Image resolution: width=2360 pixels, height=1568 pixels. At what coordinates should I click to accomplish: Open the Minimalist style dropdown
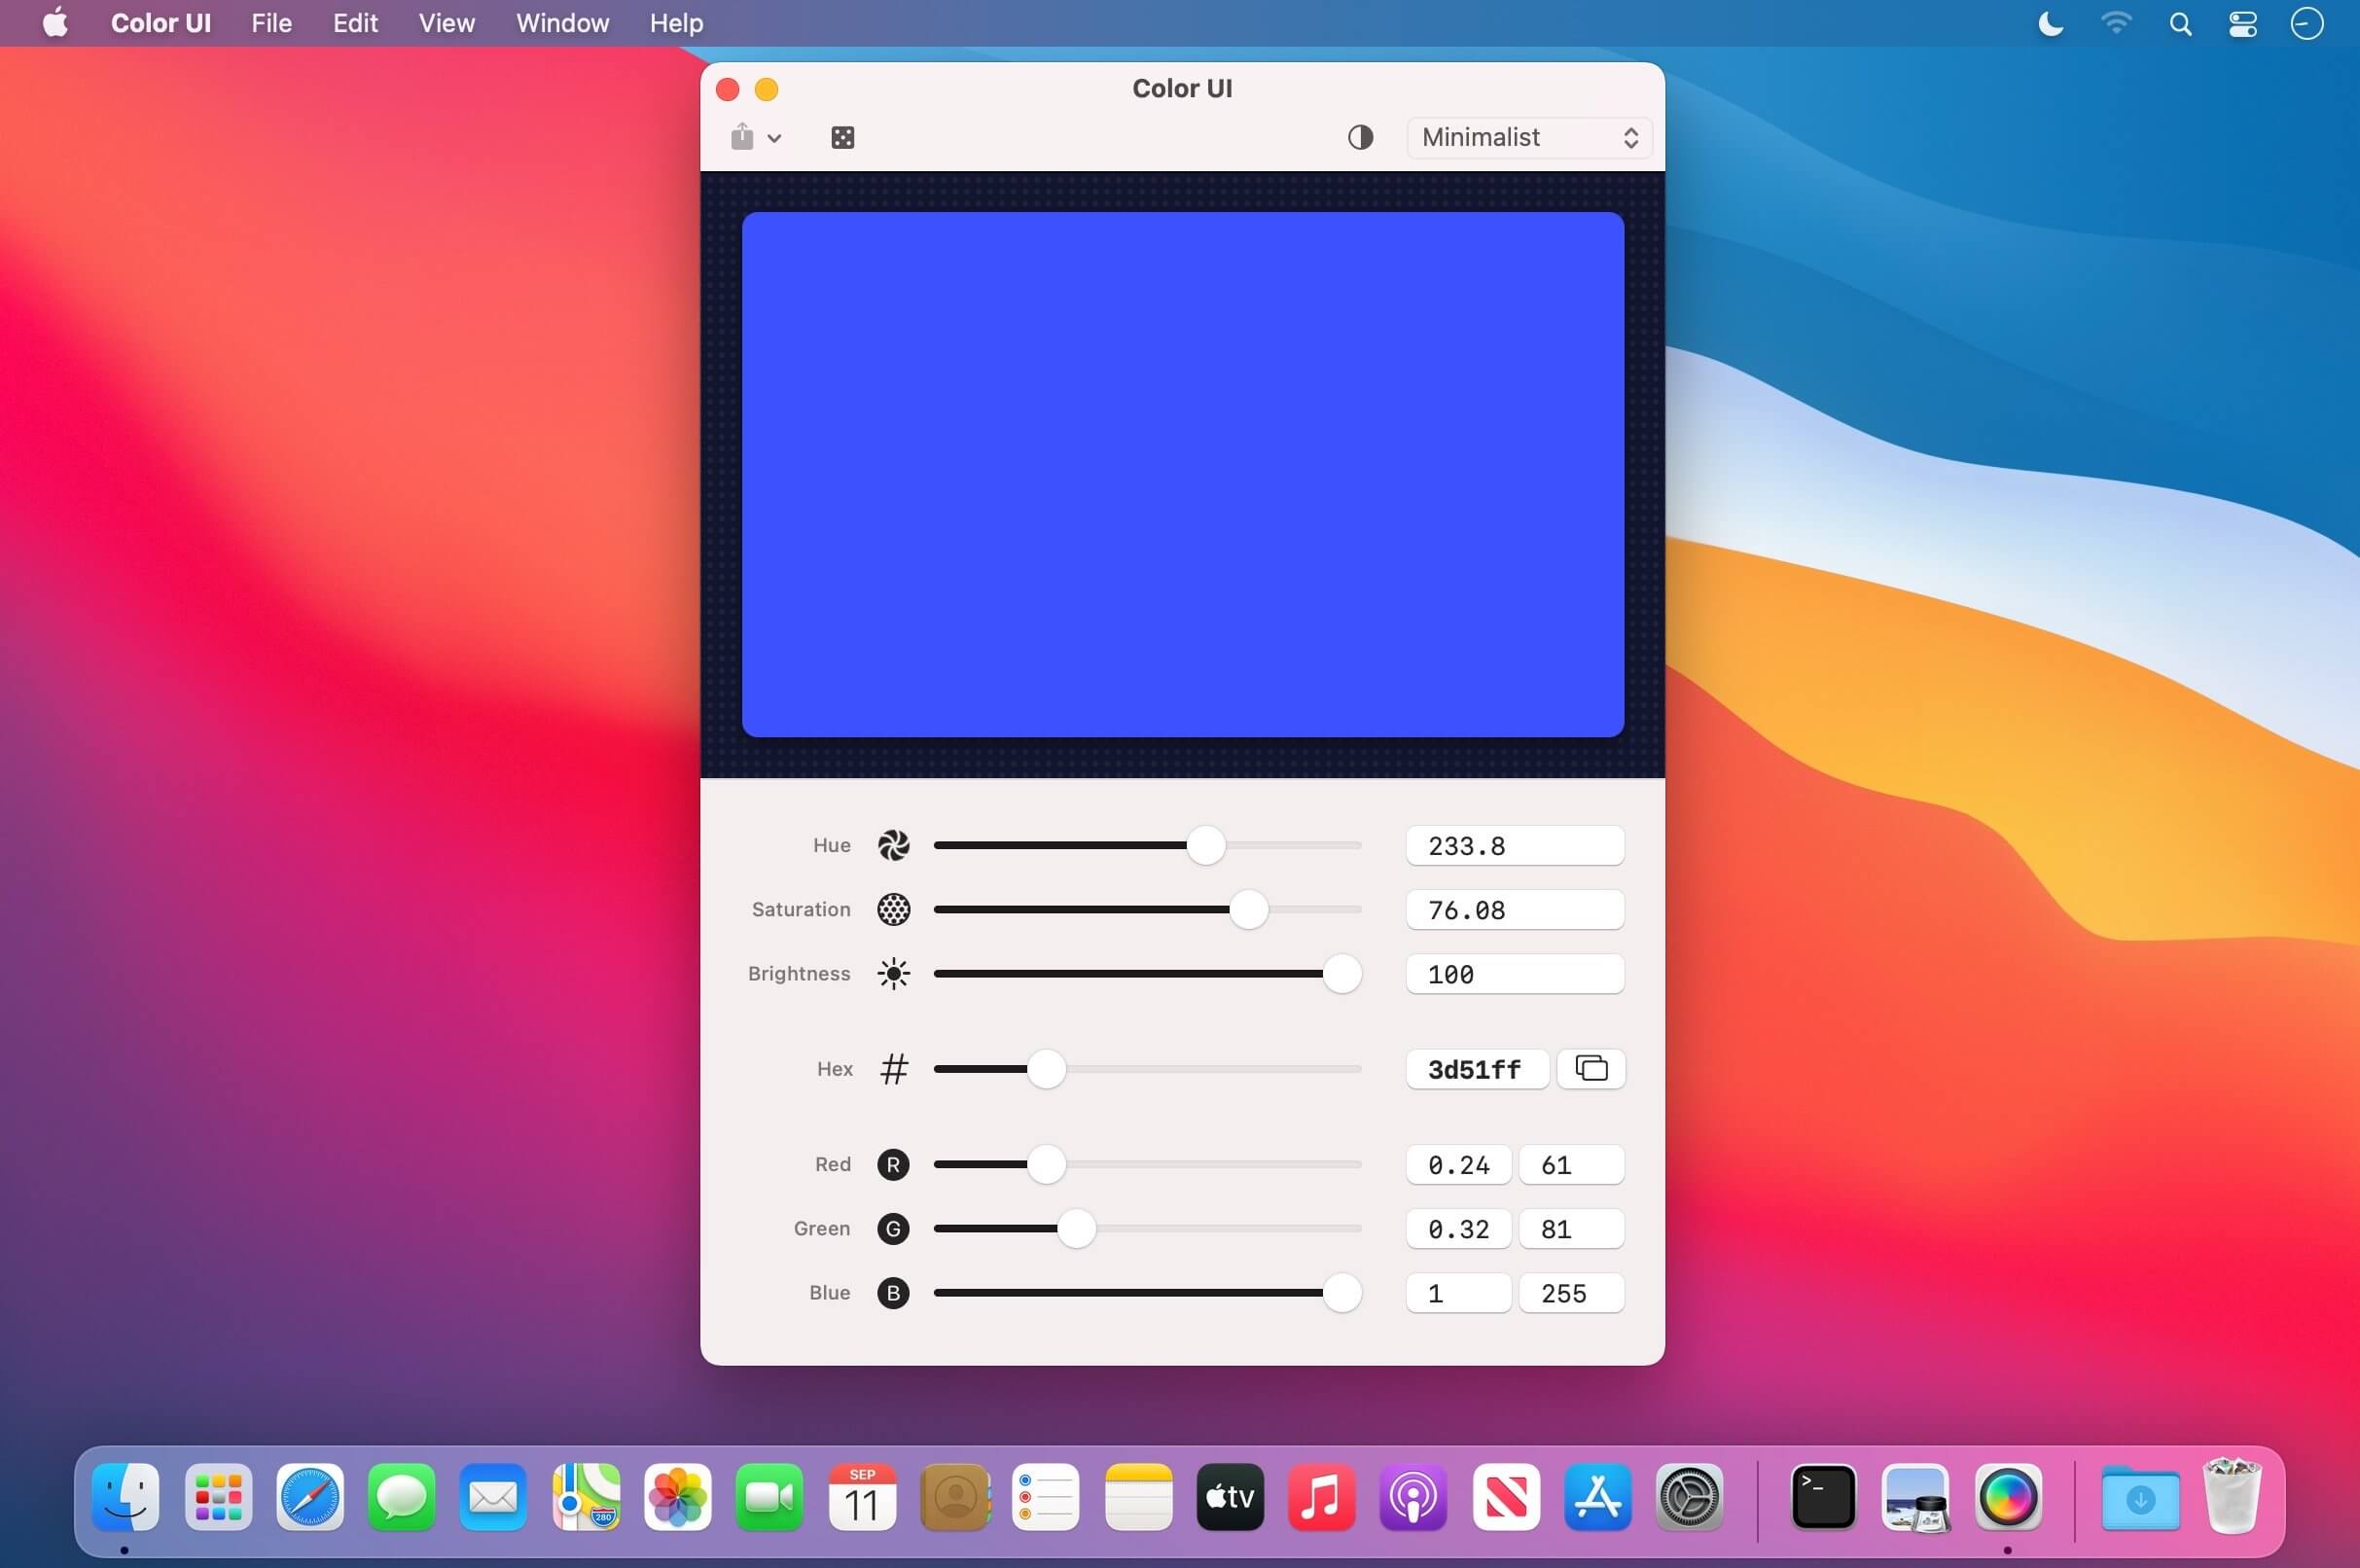point(1528,137)
